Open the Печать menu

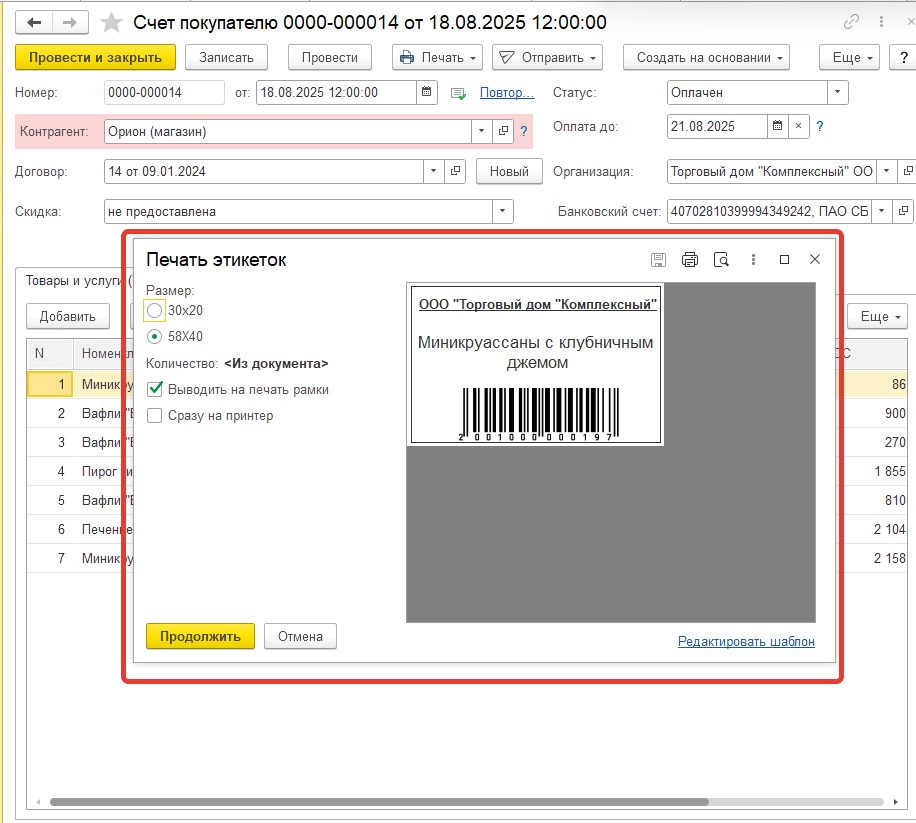(x=437, y=57)
